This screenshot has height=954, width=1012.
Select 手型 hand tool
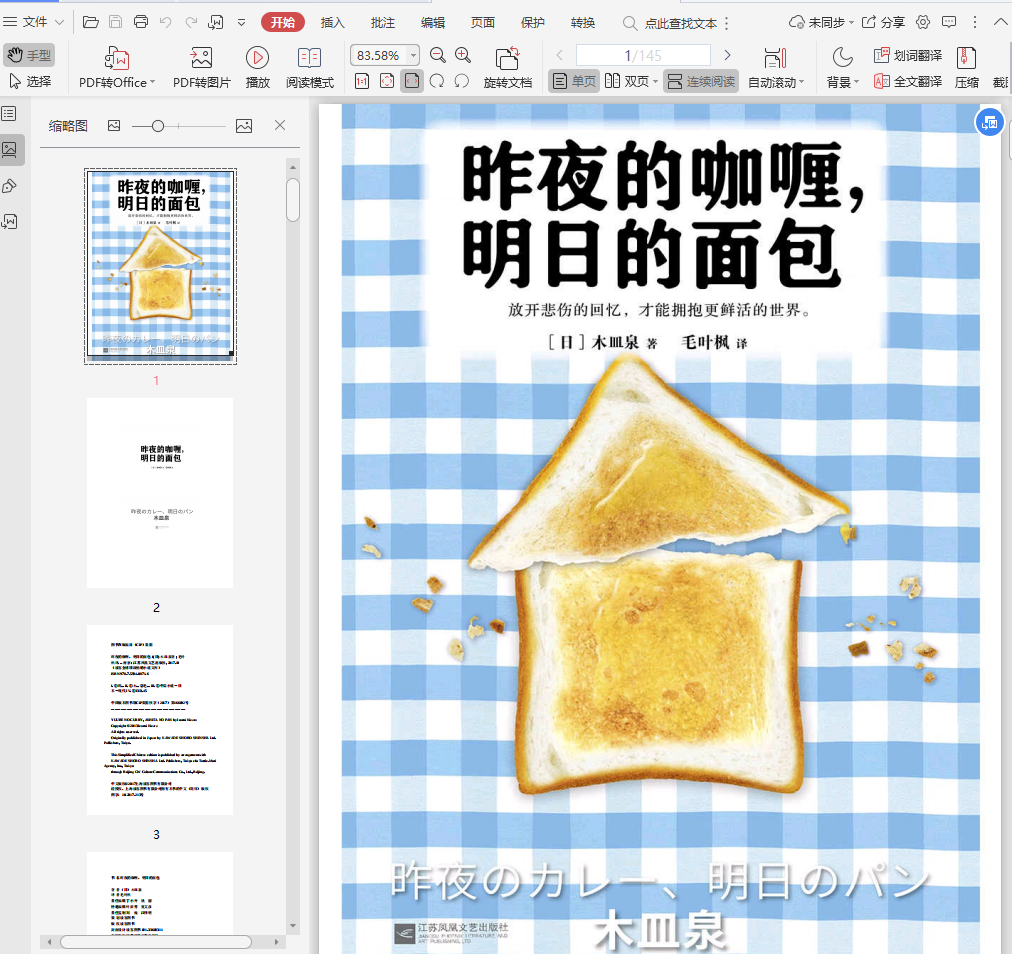pyautogui.click(x=29, y=56)
